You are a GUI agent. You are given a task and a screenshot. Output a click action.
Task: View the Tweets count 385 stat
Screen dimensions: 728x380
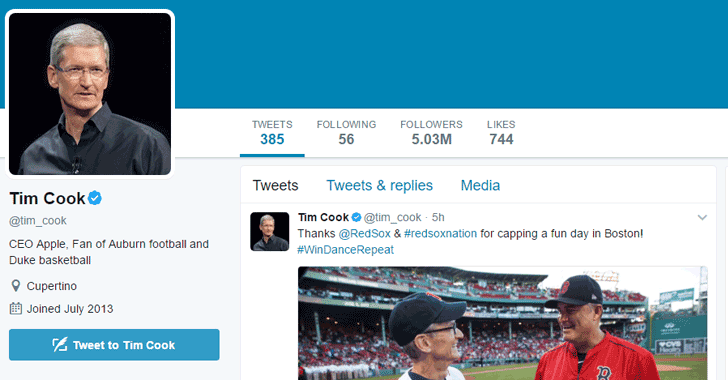(x=272, y=133)
